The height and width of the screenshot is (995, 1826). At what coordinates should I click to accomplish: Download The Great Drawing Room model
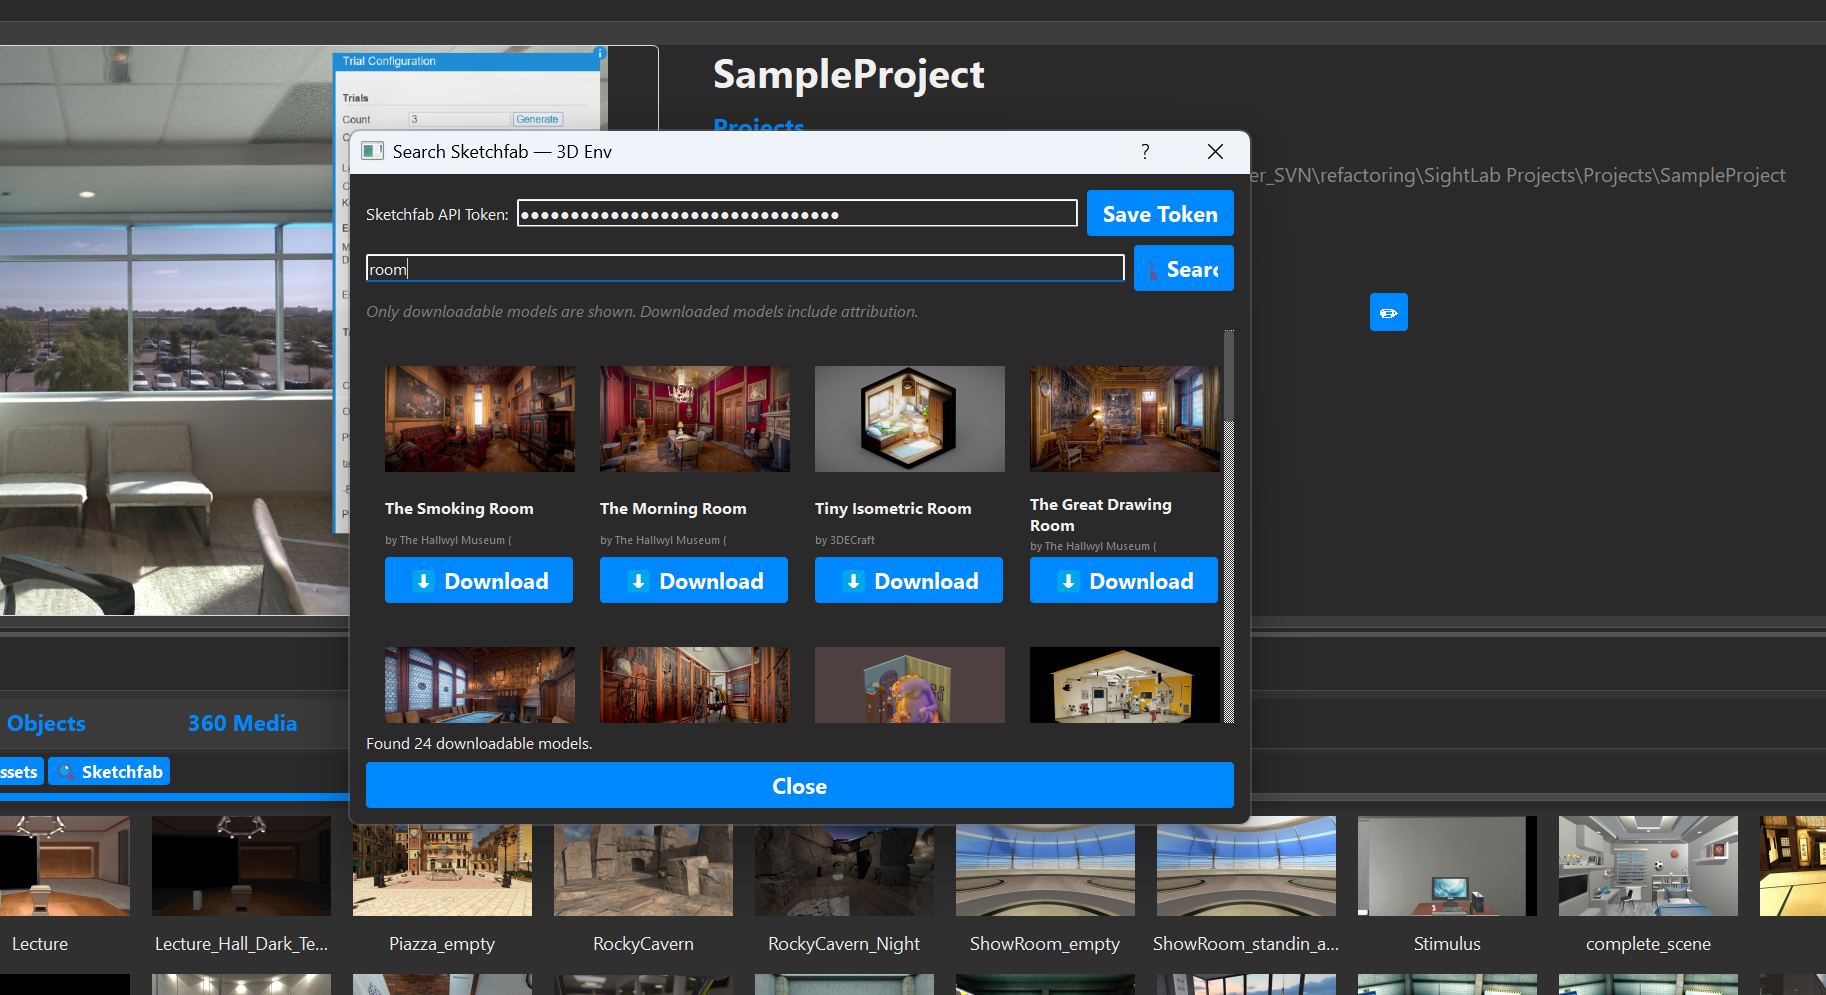[1124, 581]
